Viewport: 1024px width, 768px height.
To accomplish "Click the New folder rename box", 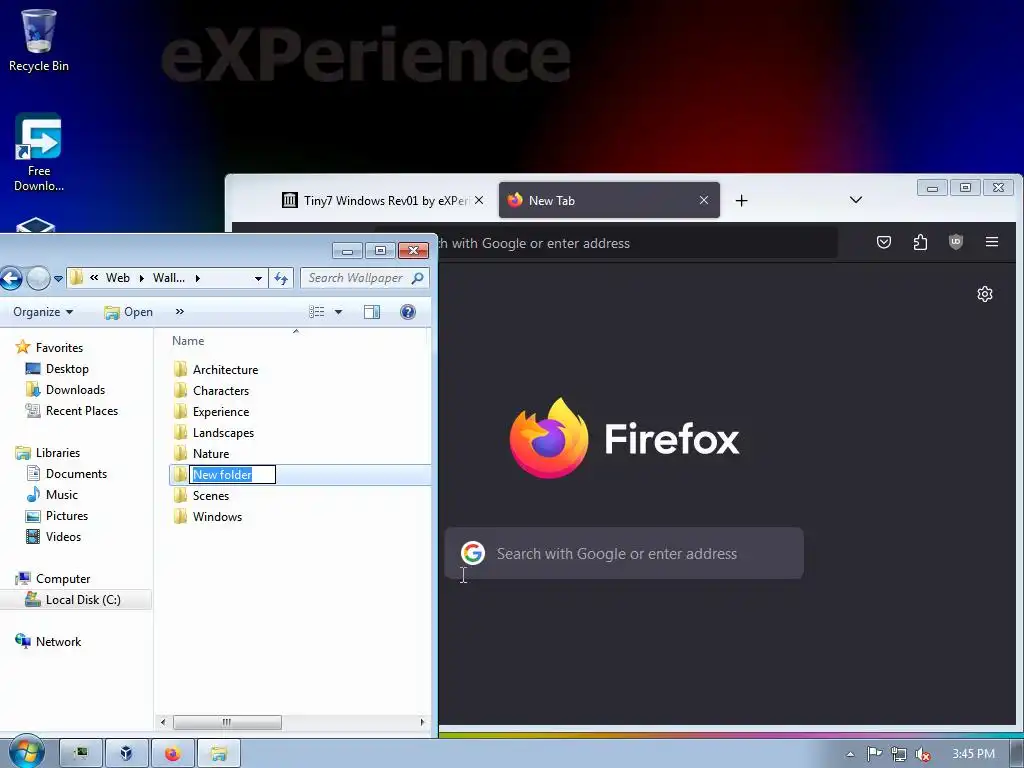I will click(232, 475).
